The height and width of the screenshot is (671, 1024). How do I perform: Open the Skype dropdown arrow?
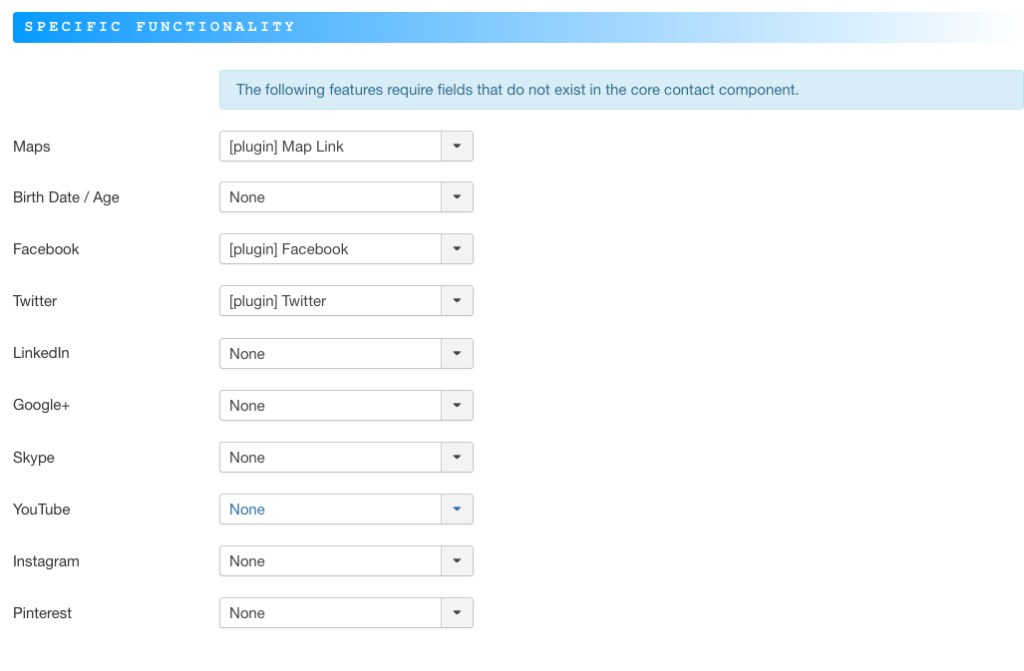tap(457, 457)
